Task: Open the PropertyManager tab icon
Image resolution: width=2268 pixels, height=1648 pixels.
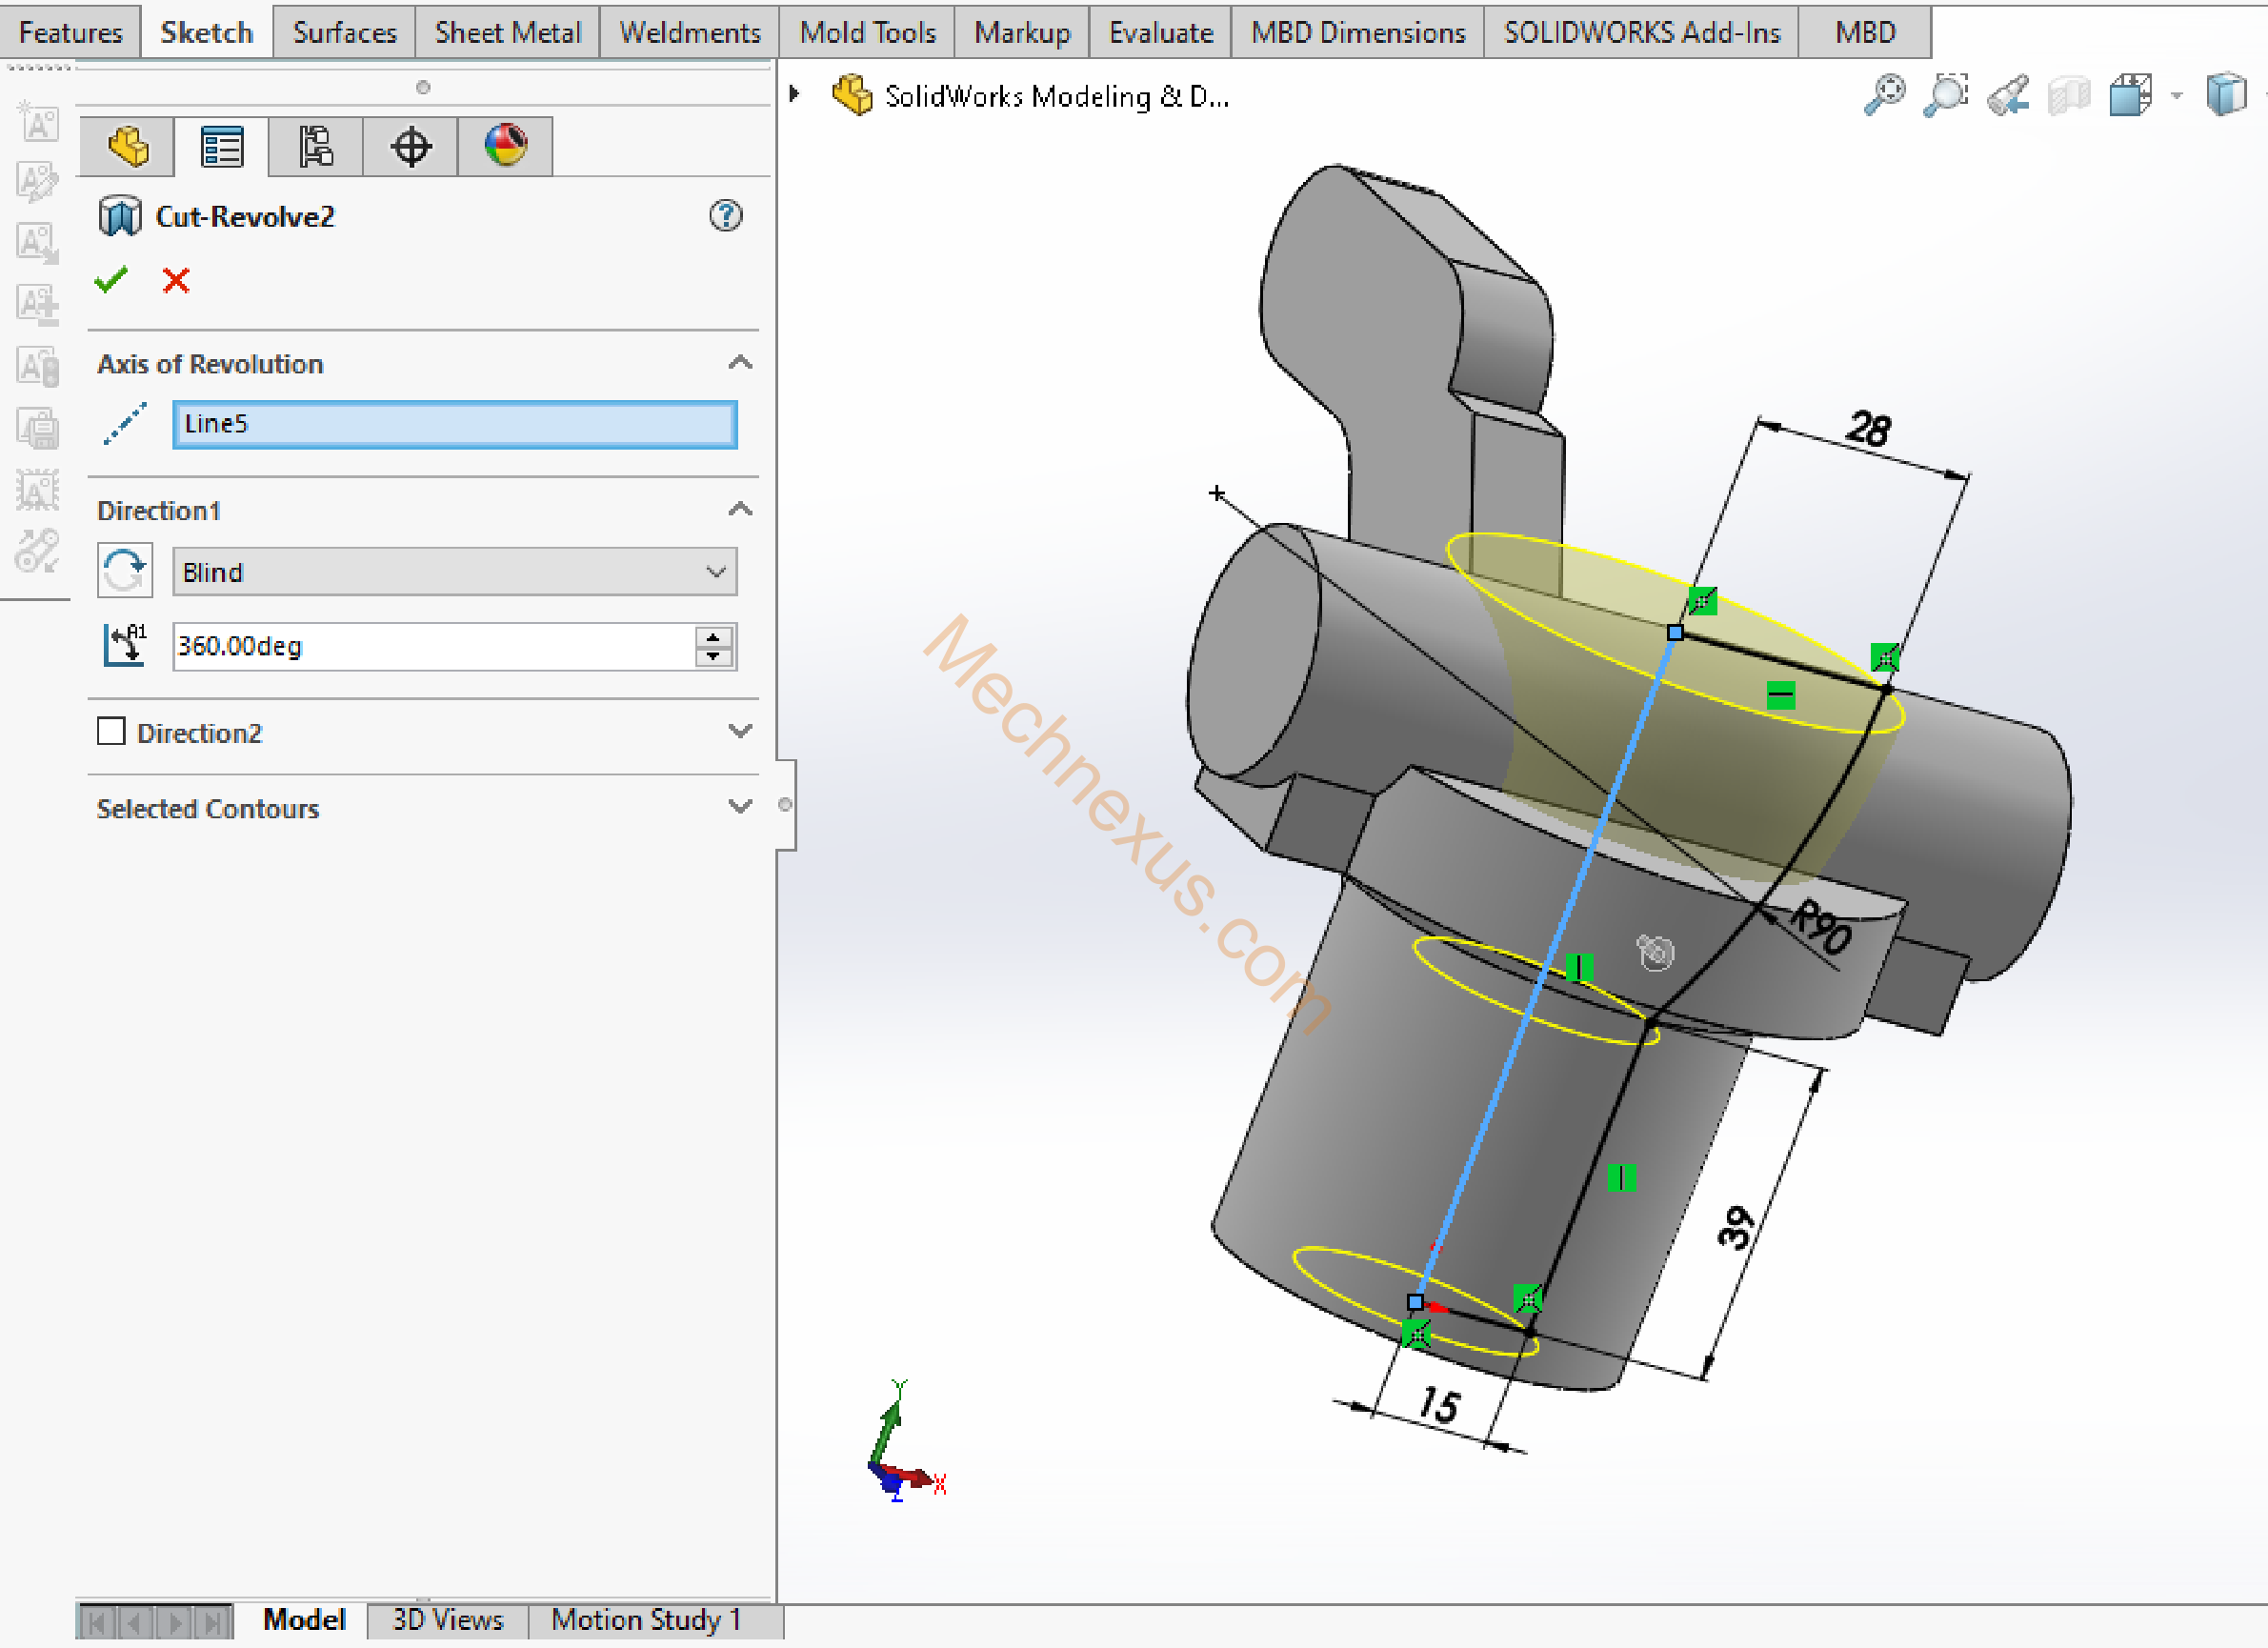Action: coord(221,147)
